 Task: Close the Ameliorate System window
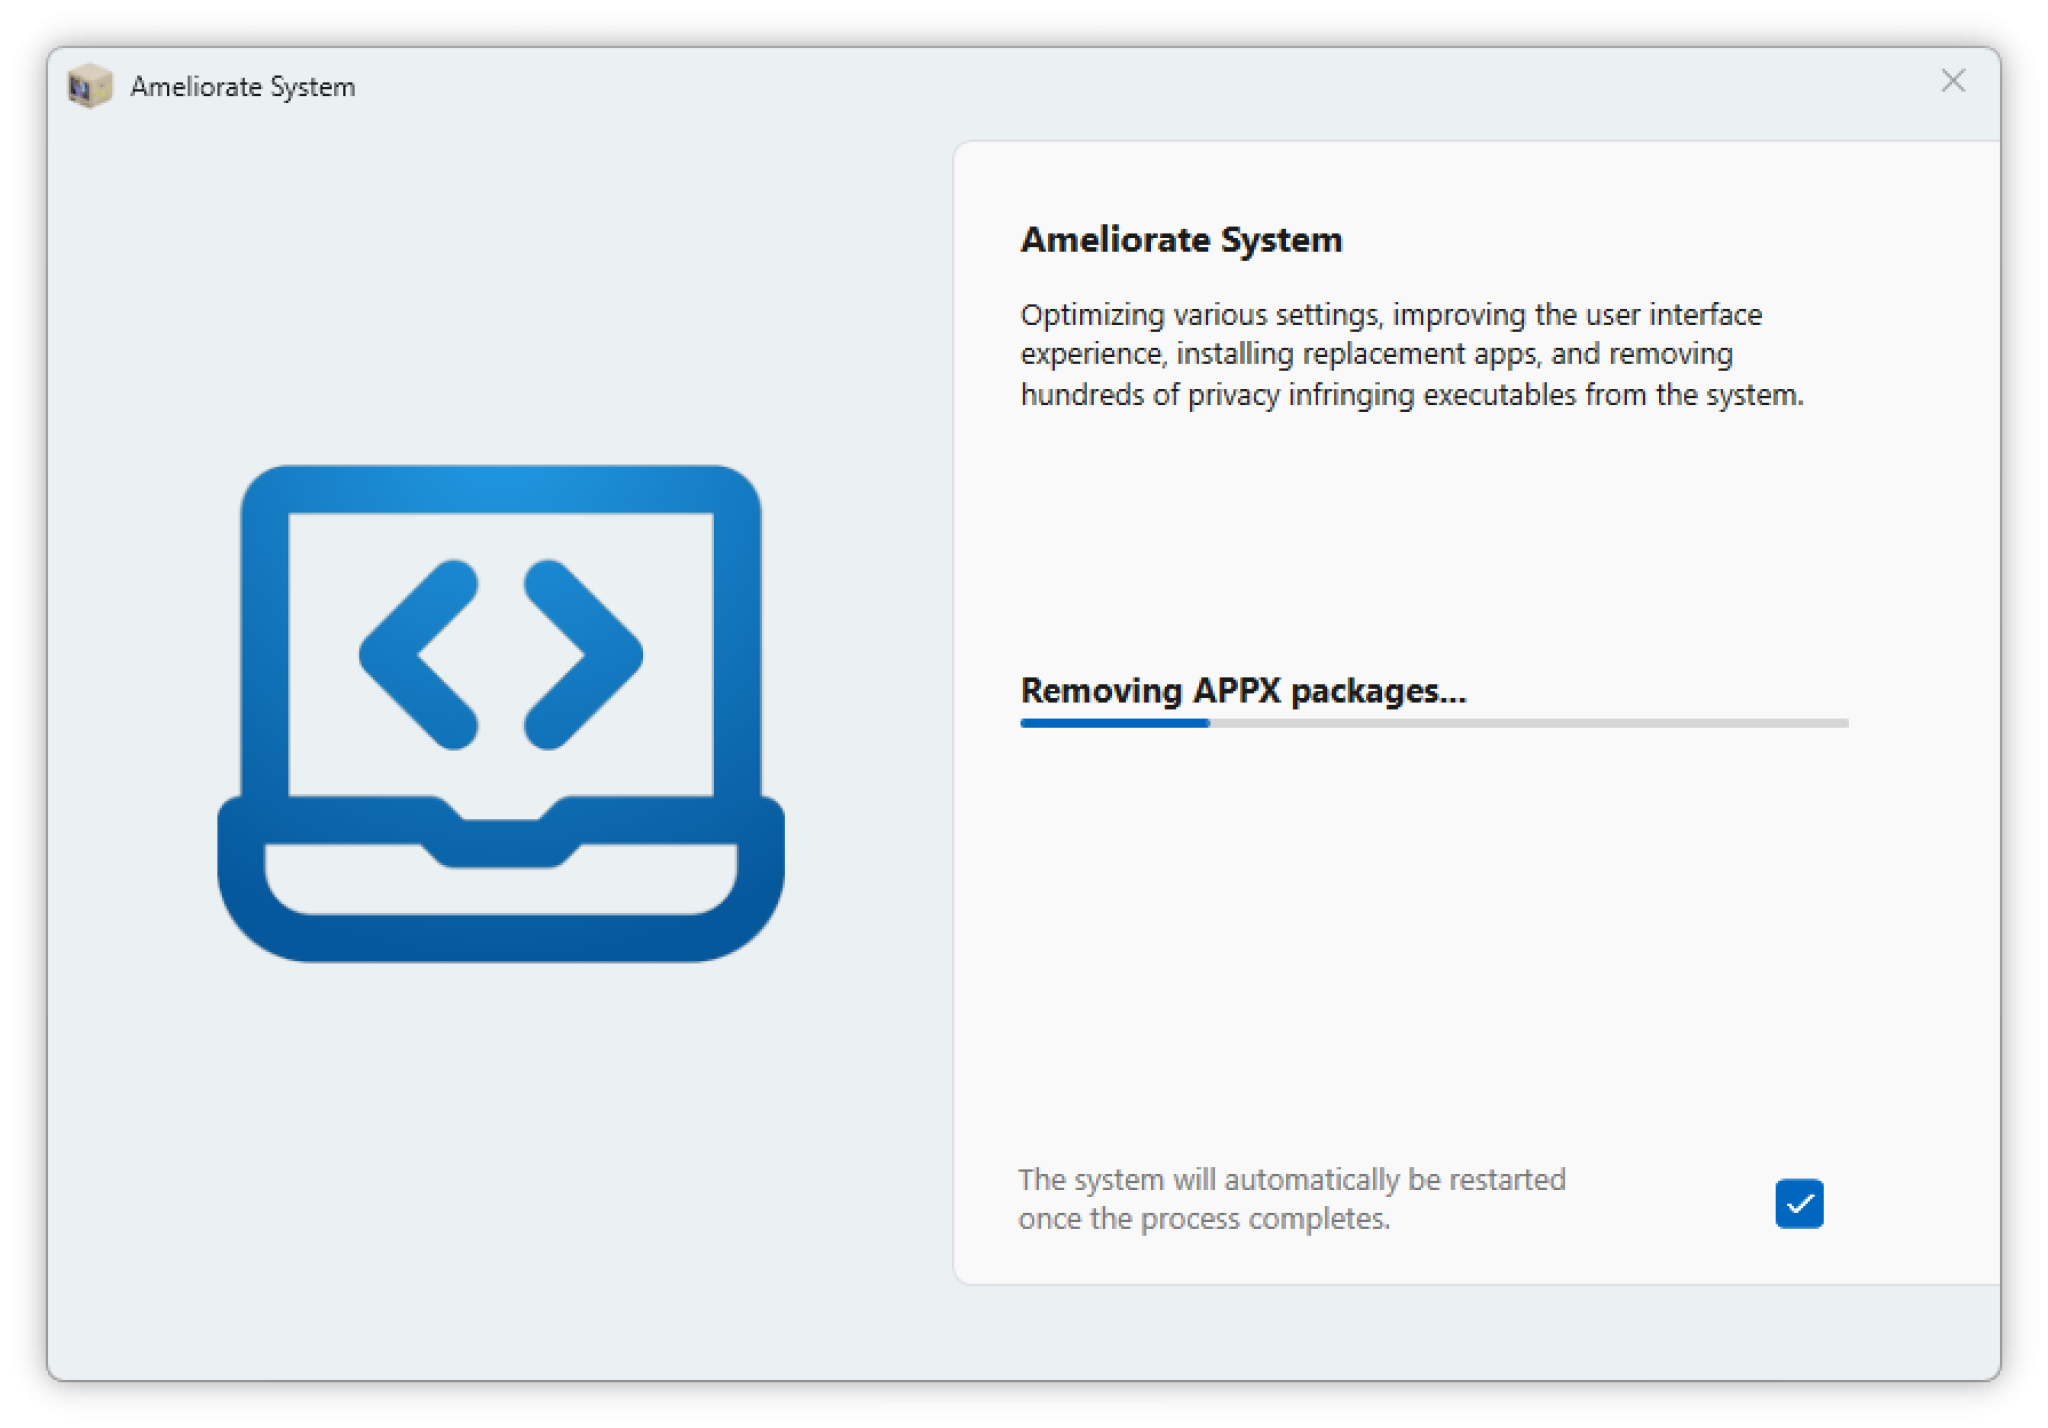coord(1952,81)
